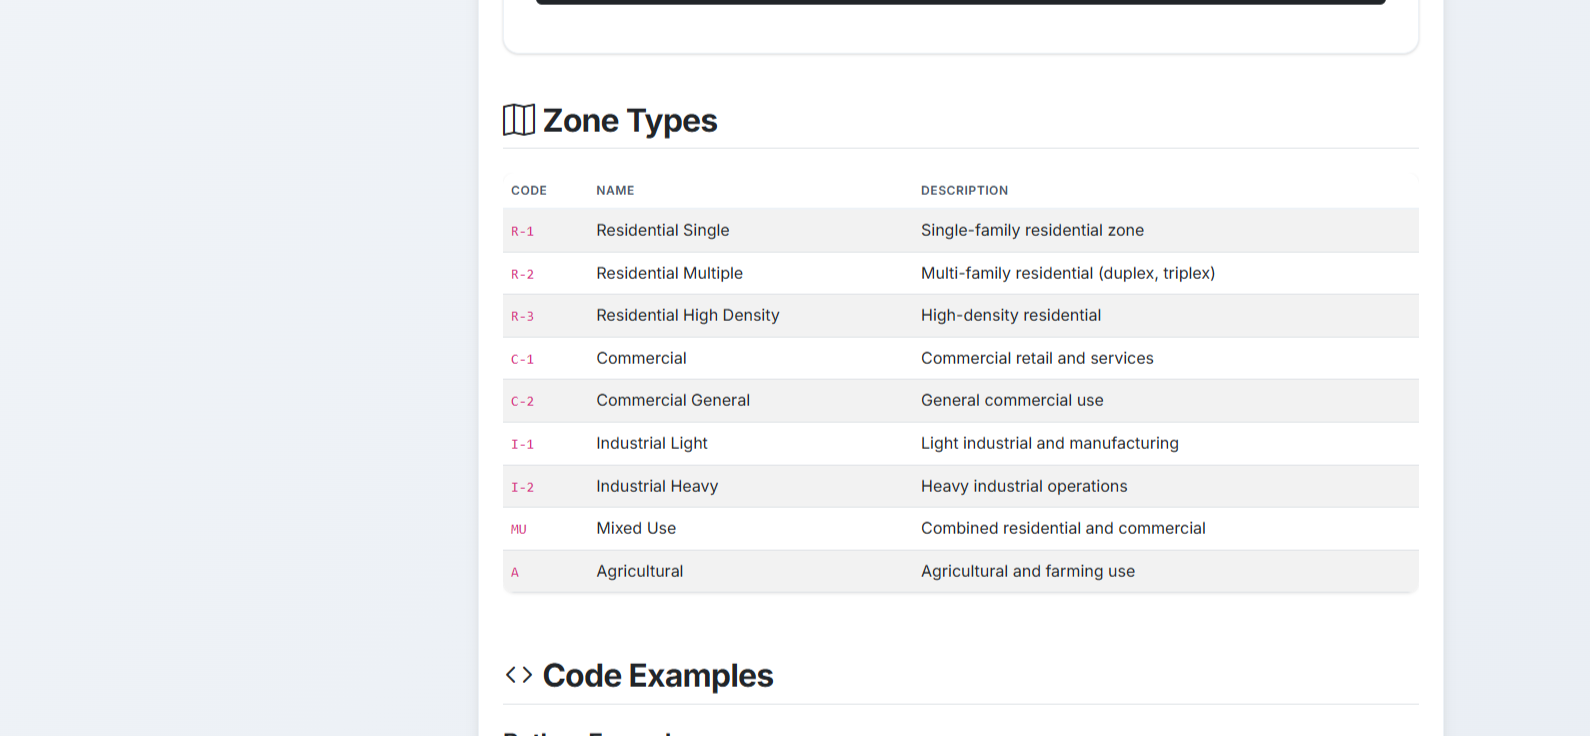
Task: Select the I-1 zone code badge
Action: pos(522,444)
